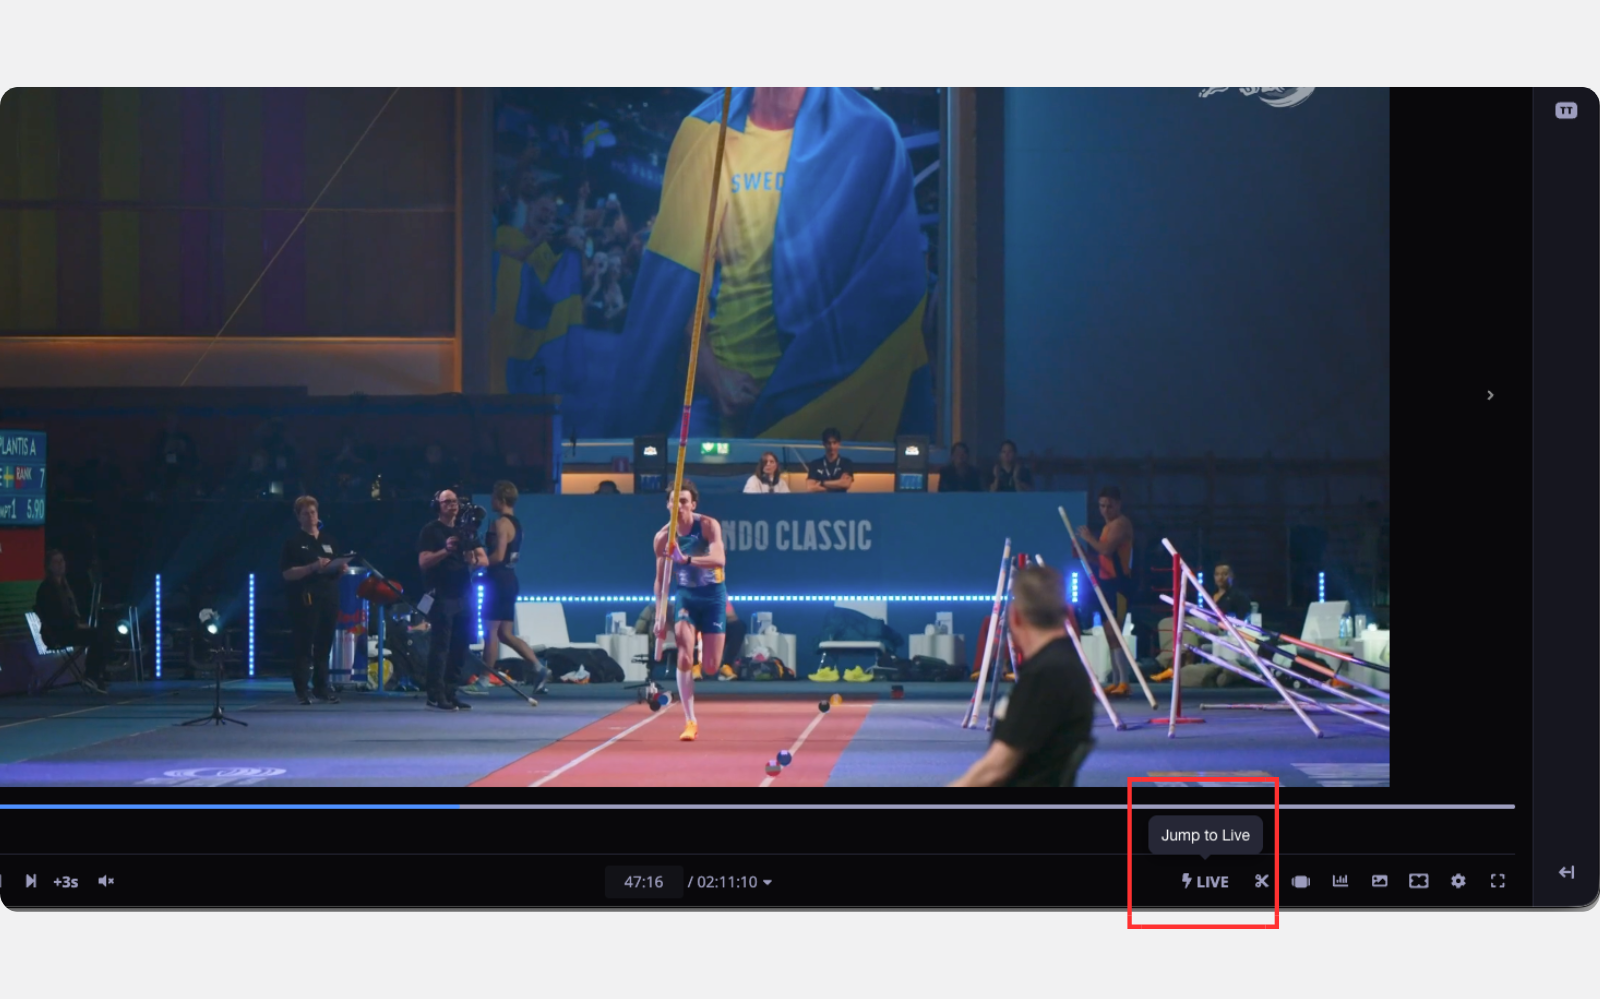Click the Jump to Live tooltip
The height and width of the screenshot is (999, 1600).
1205,835
